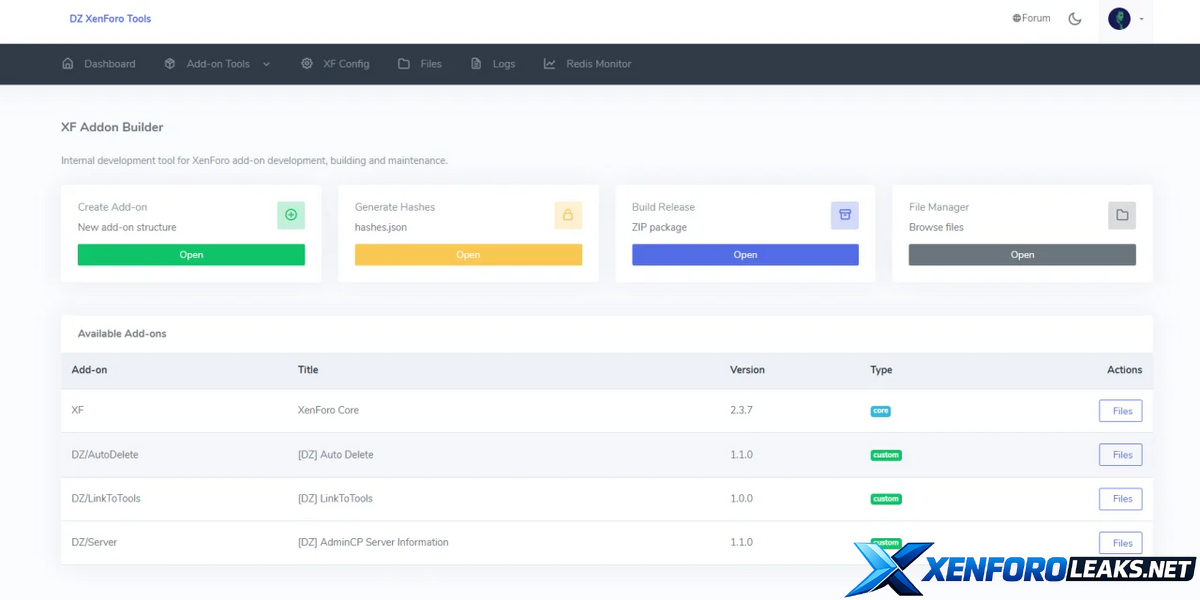Click the gray File Manager folder icon
This screenshot has height=600, width=1200.
[x=1122, y=215]
